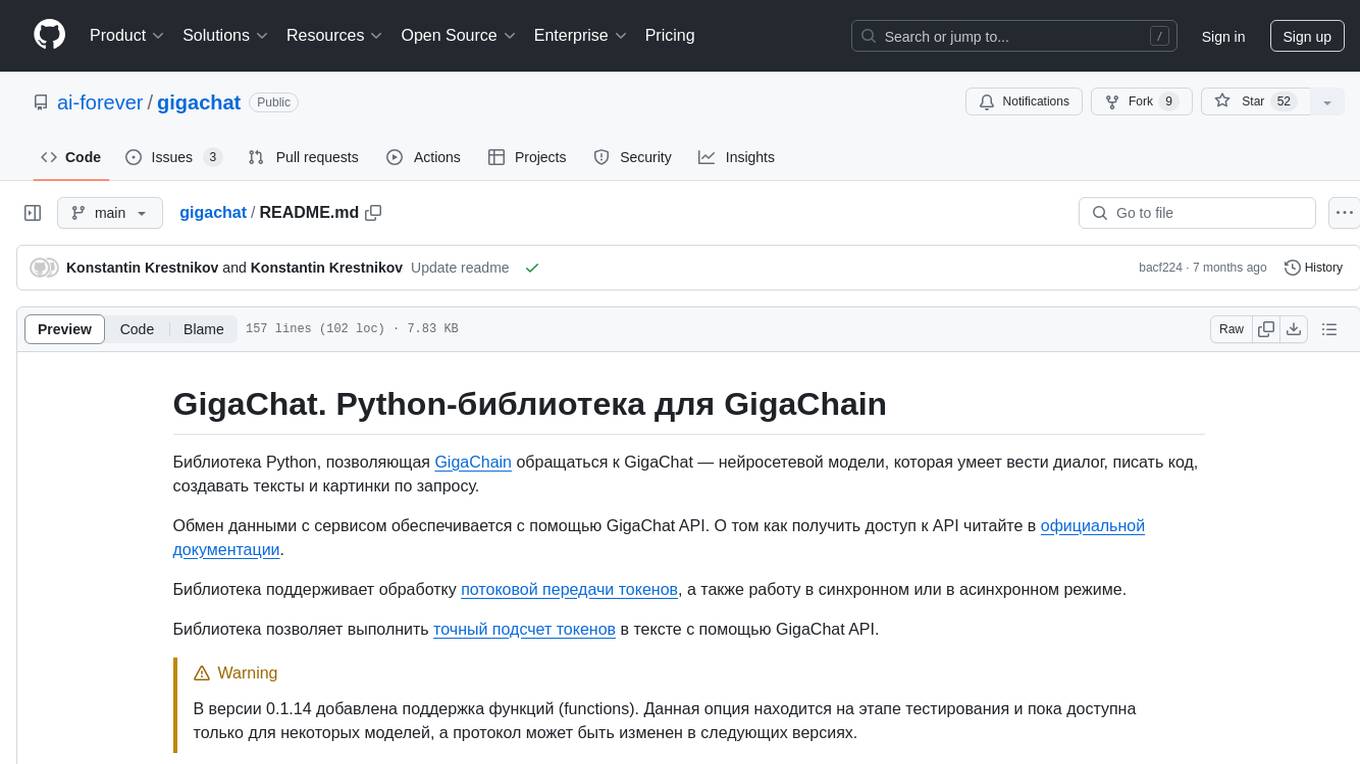Go to gigachat root in breadcrumb
This screenshot has width=1360, height=764.
click(213, 212)
